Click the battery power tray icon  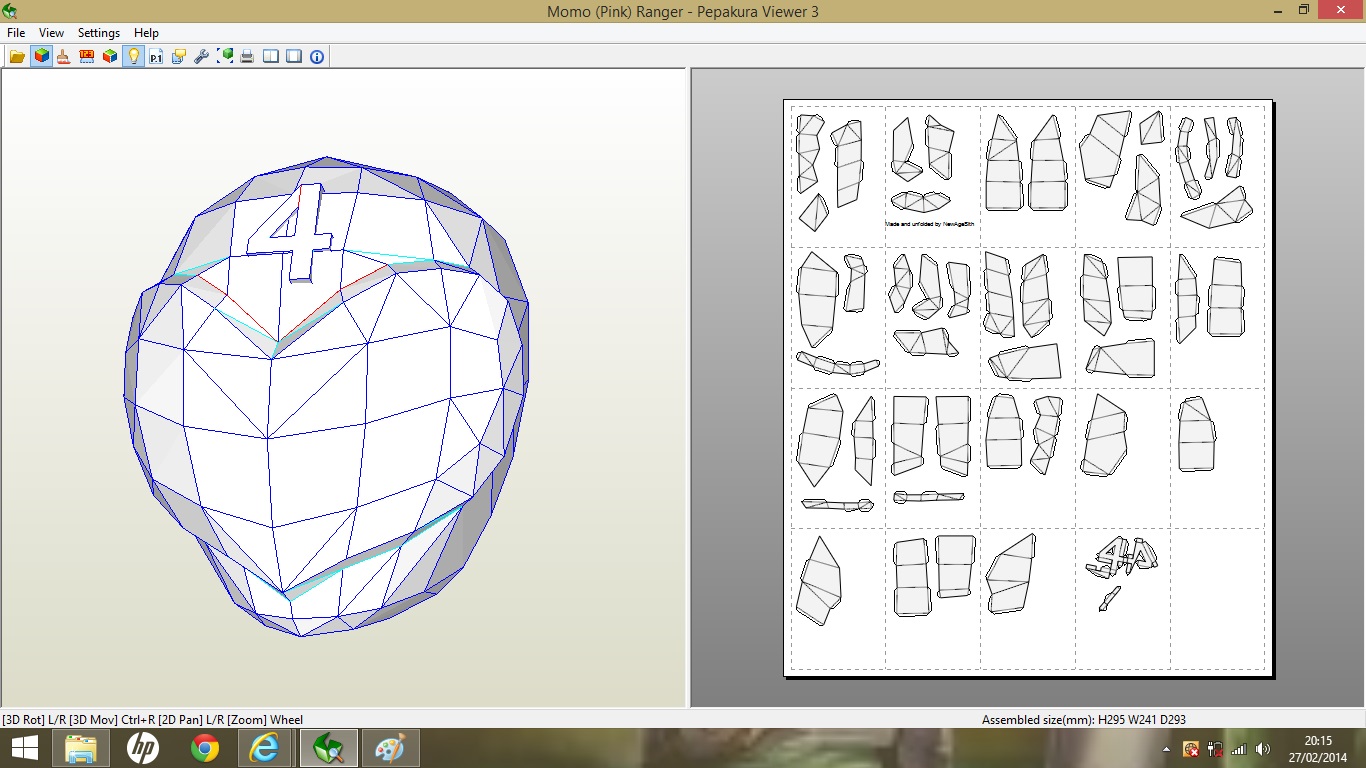[x=1215, y=748]
